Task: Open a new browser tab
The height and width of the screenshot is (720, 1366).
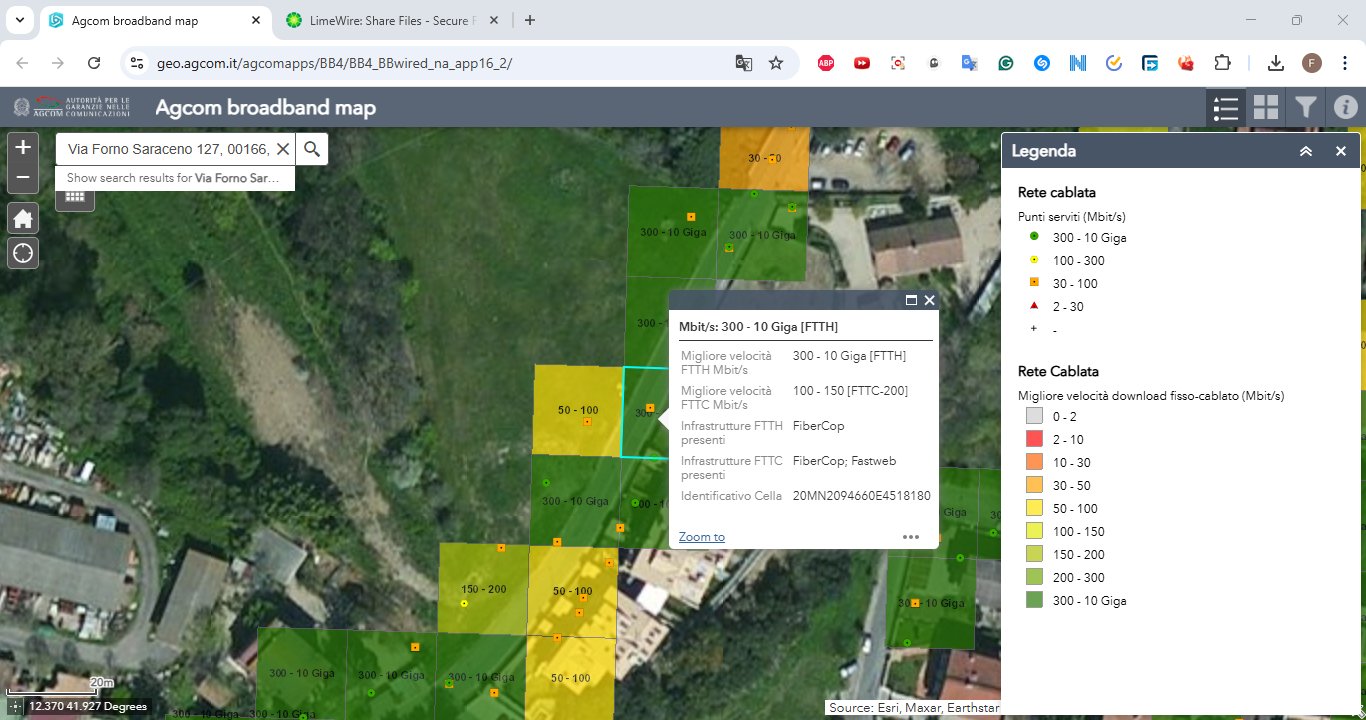Action: 530,20
